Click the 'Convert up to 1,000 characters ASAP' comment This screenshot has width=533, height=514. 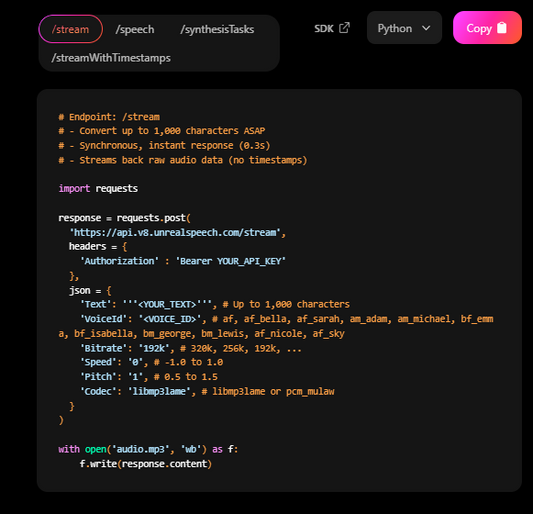(172, 131)
